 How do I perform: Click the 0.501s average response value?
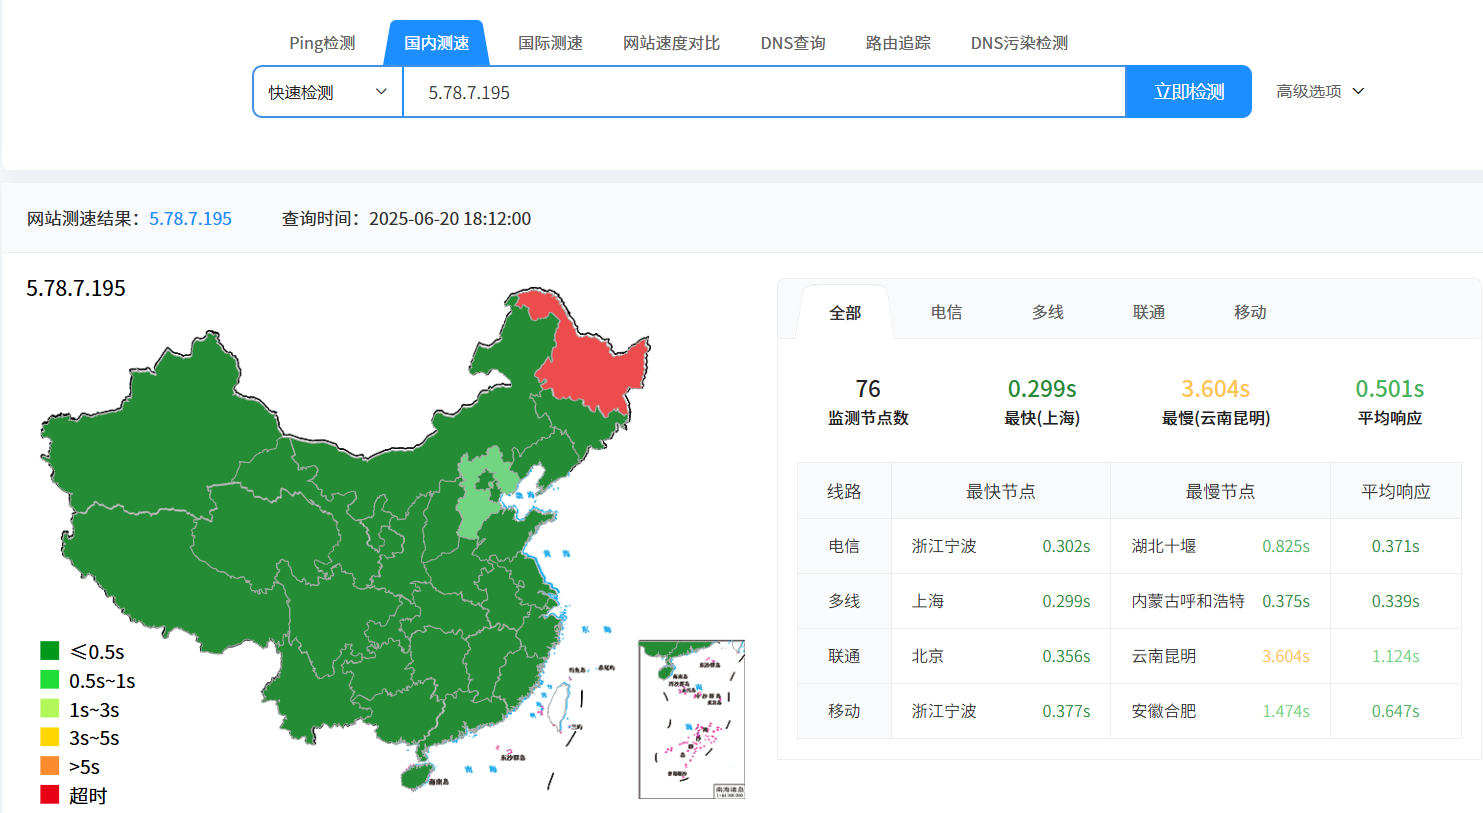tap(1390, 389)
